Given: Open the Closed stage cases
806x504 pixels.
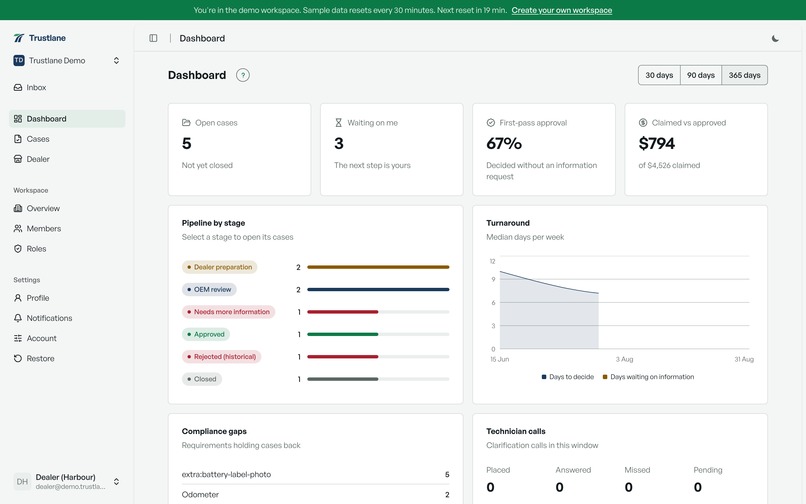Looking at the screenshot, I should (x=202, y=379).
